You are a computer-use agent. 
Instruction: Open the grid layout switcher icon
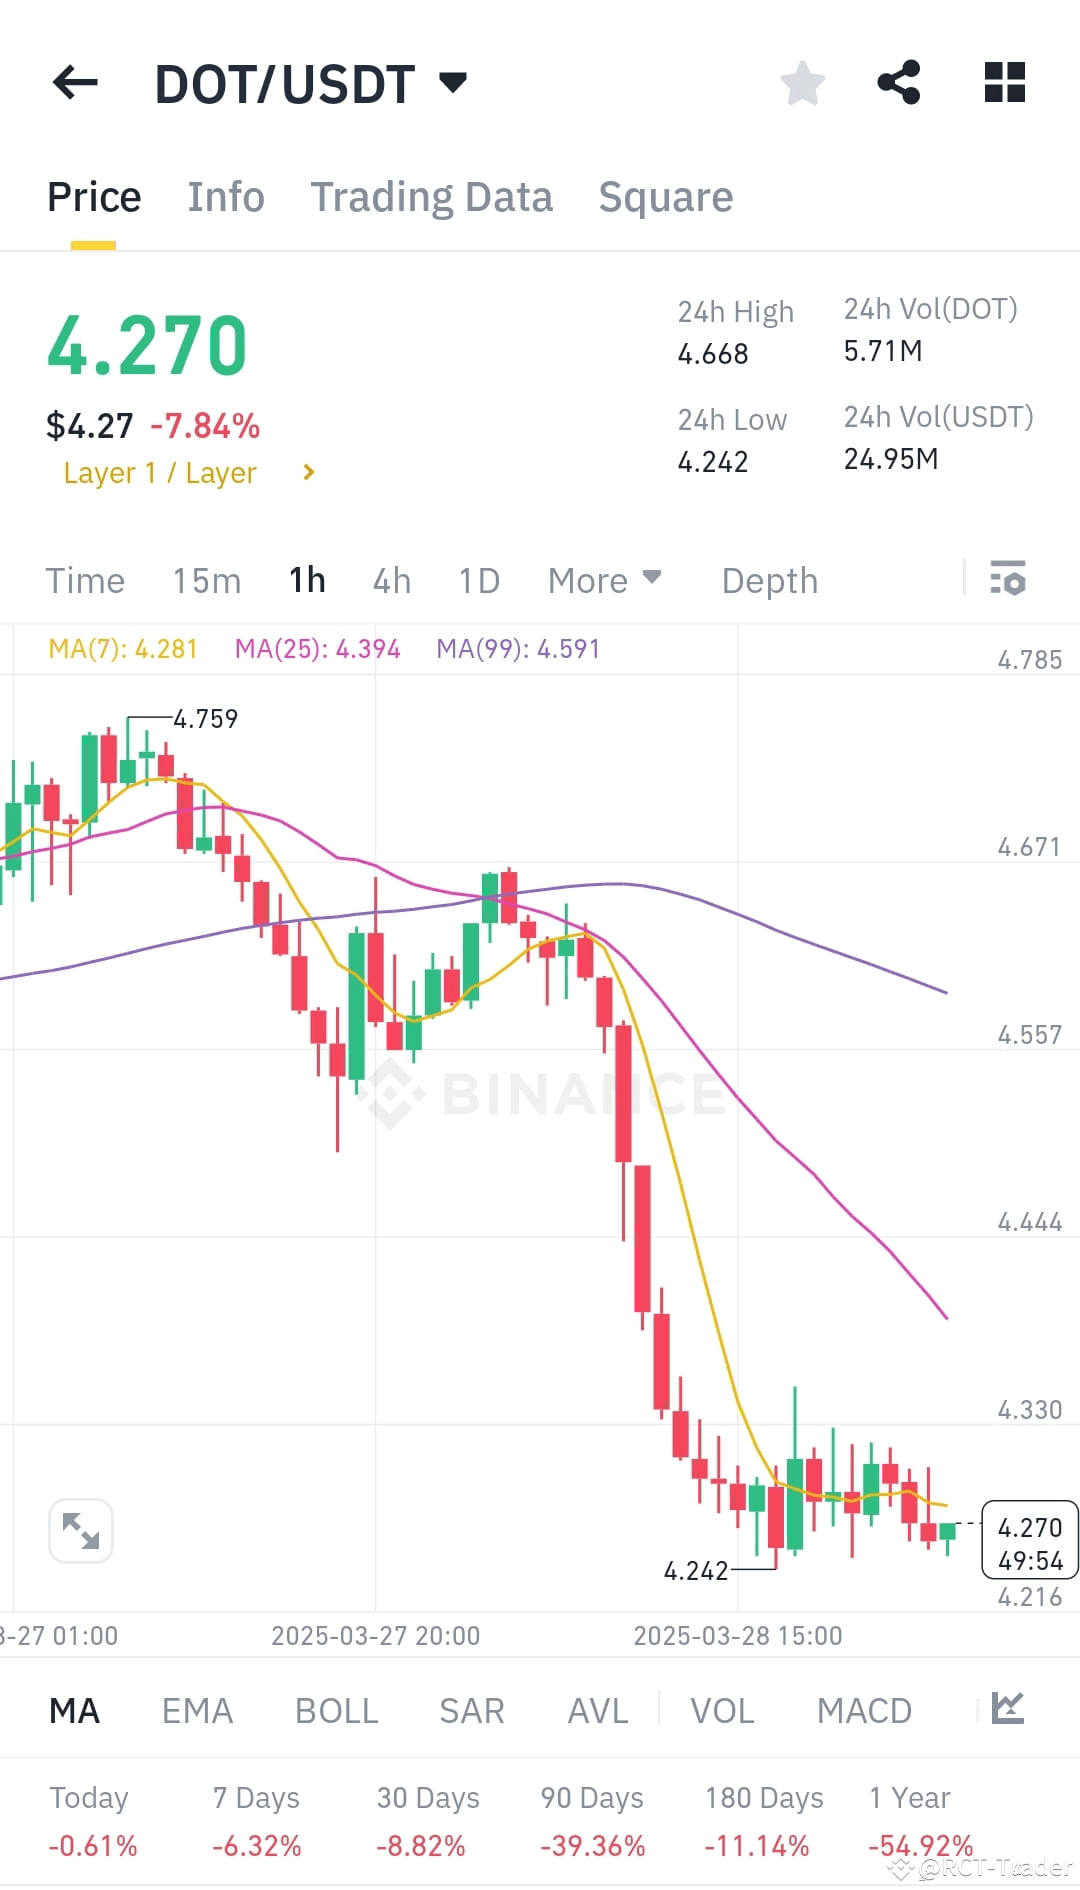coord(1003,83)
